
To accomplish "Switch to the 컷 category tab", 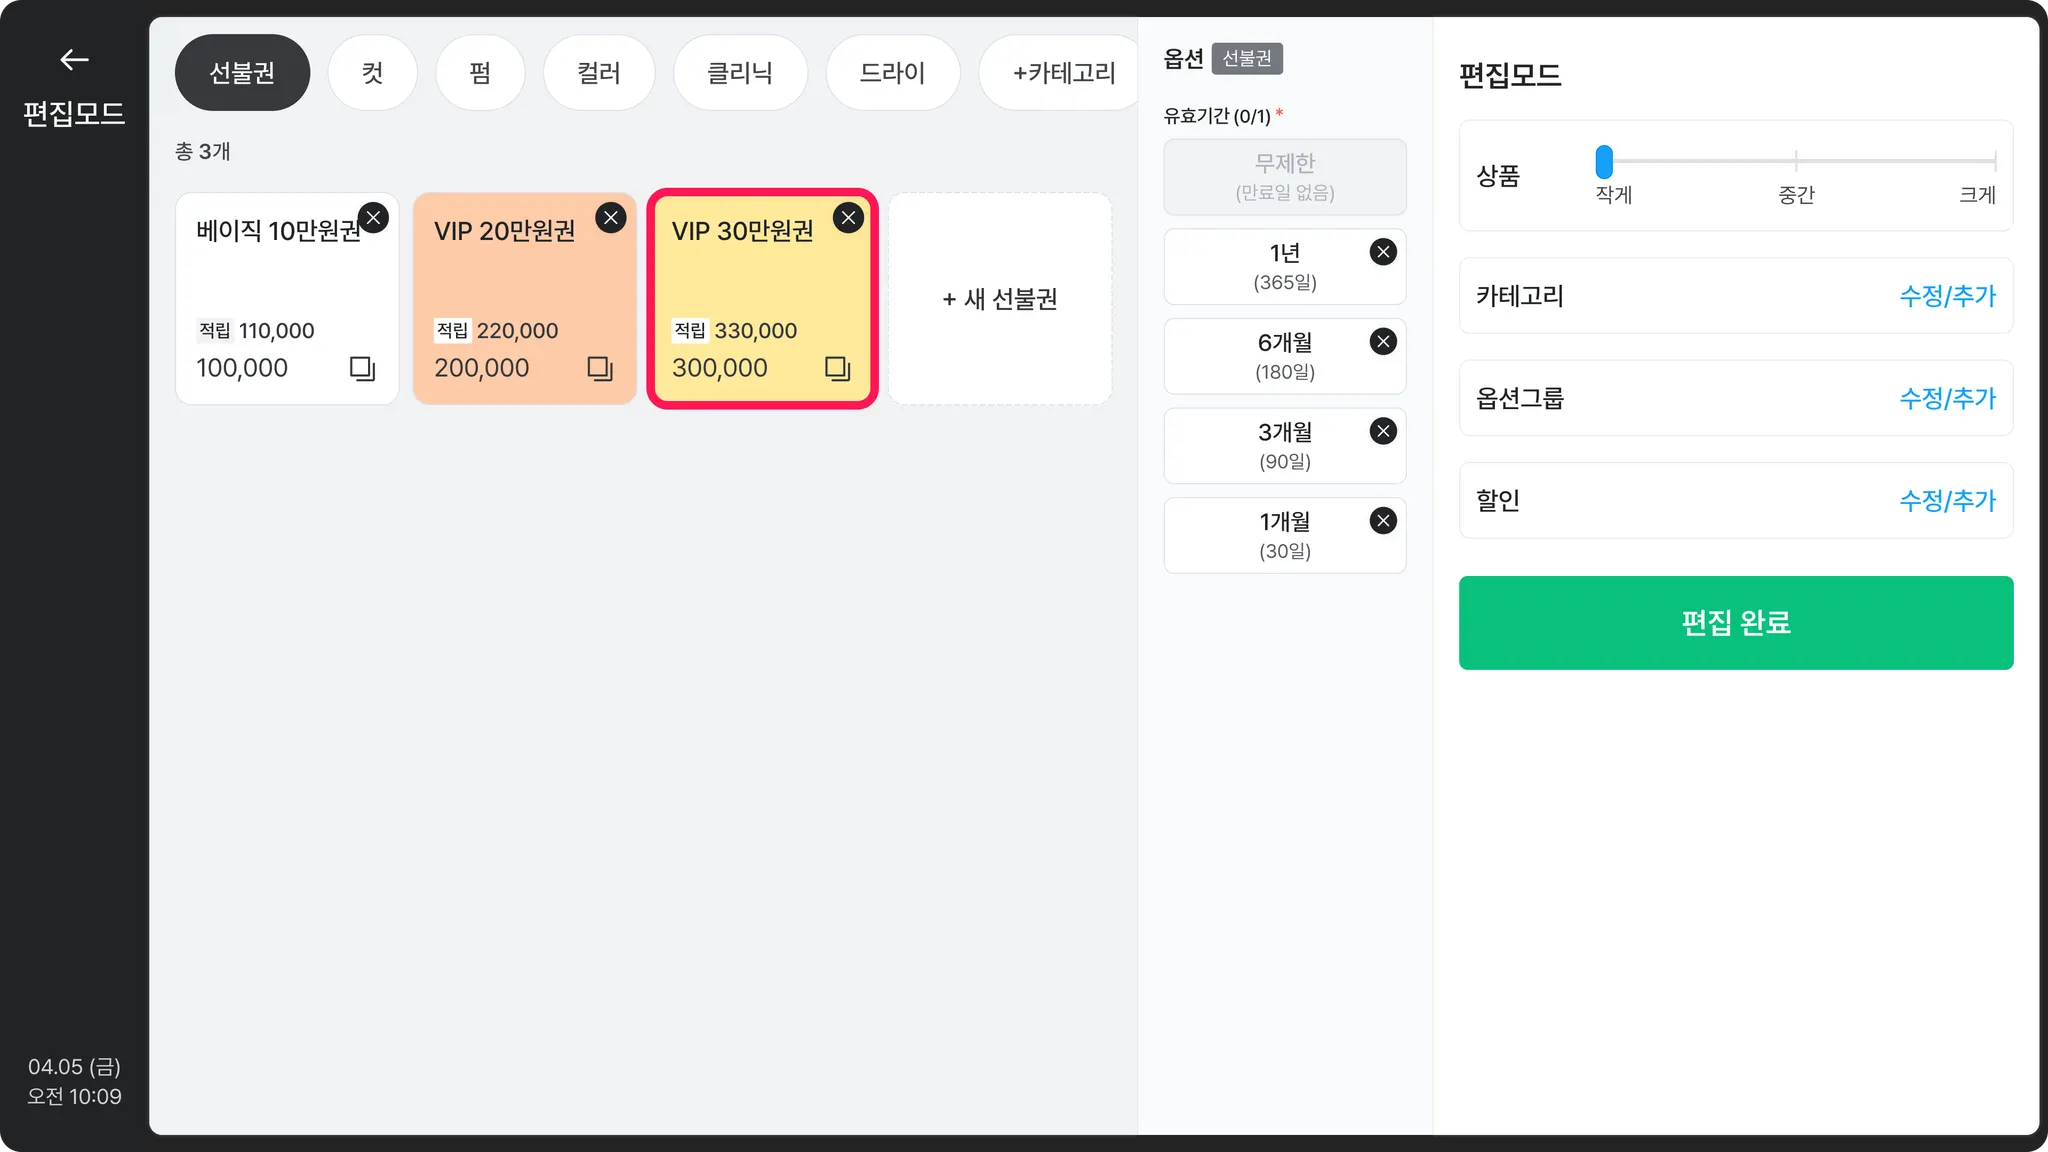I will [x=372, y=73].
